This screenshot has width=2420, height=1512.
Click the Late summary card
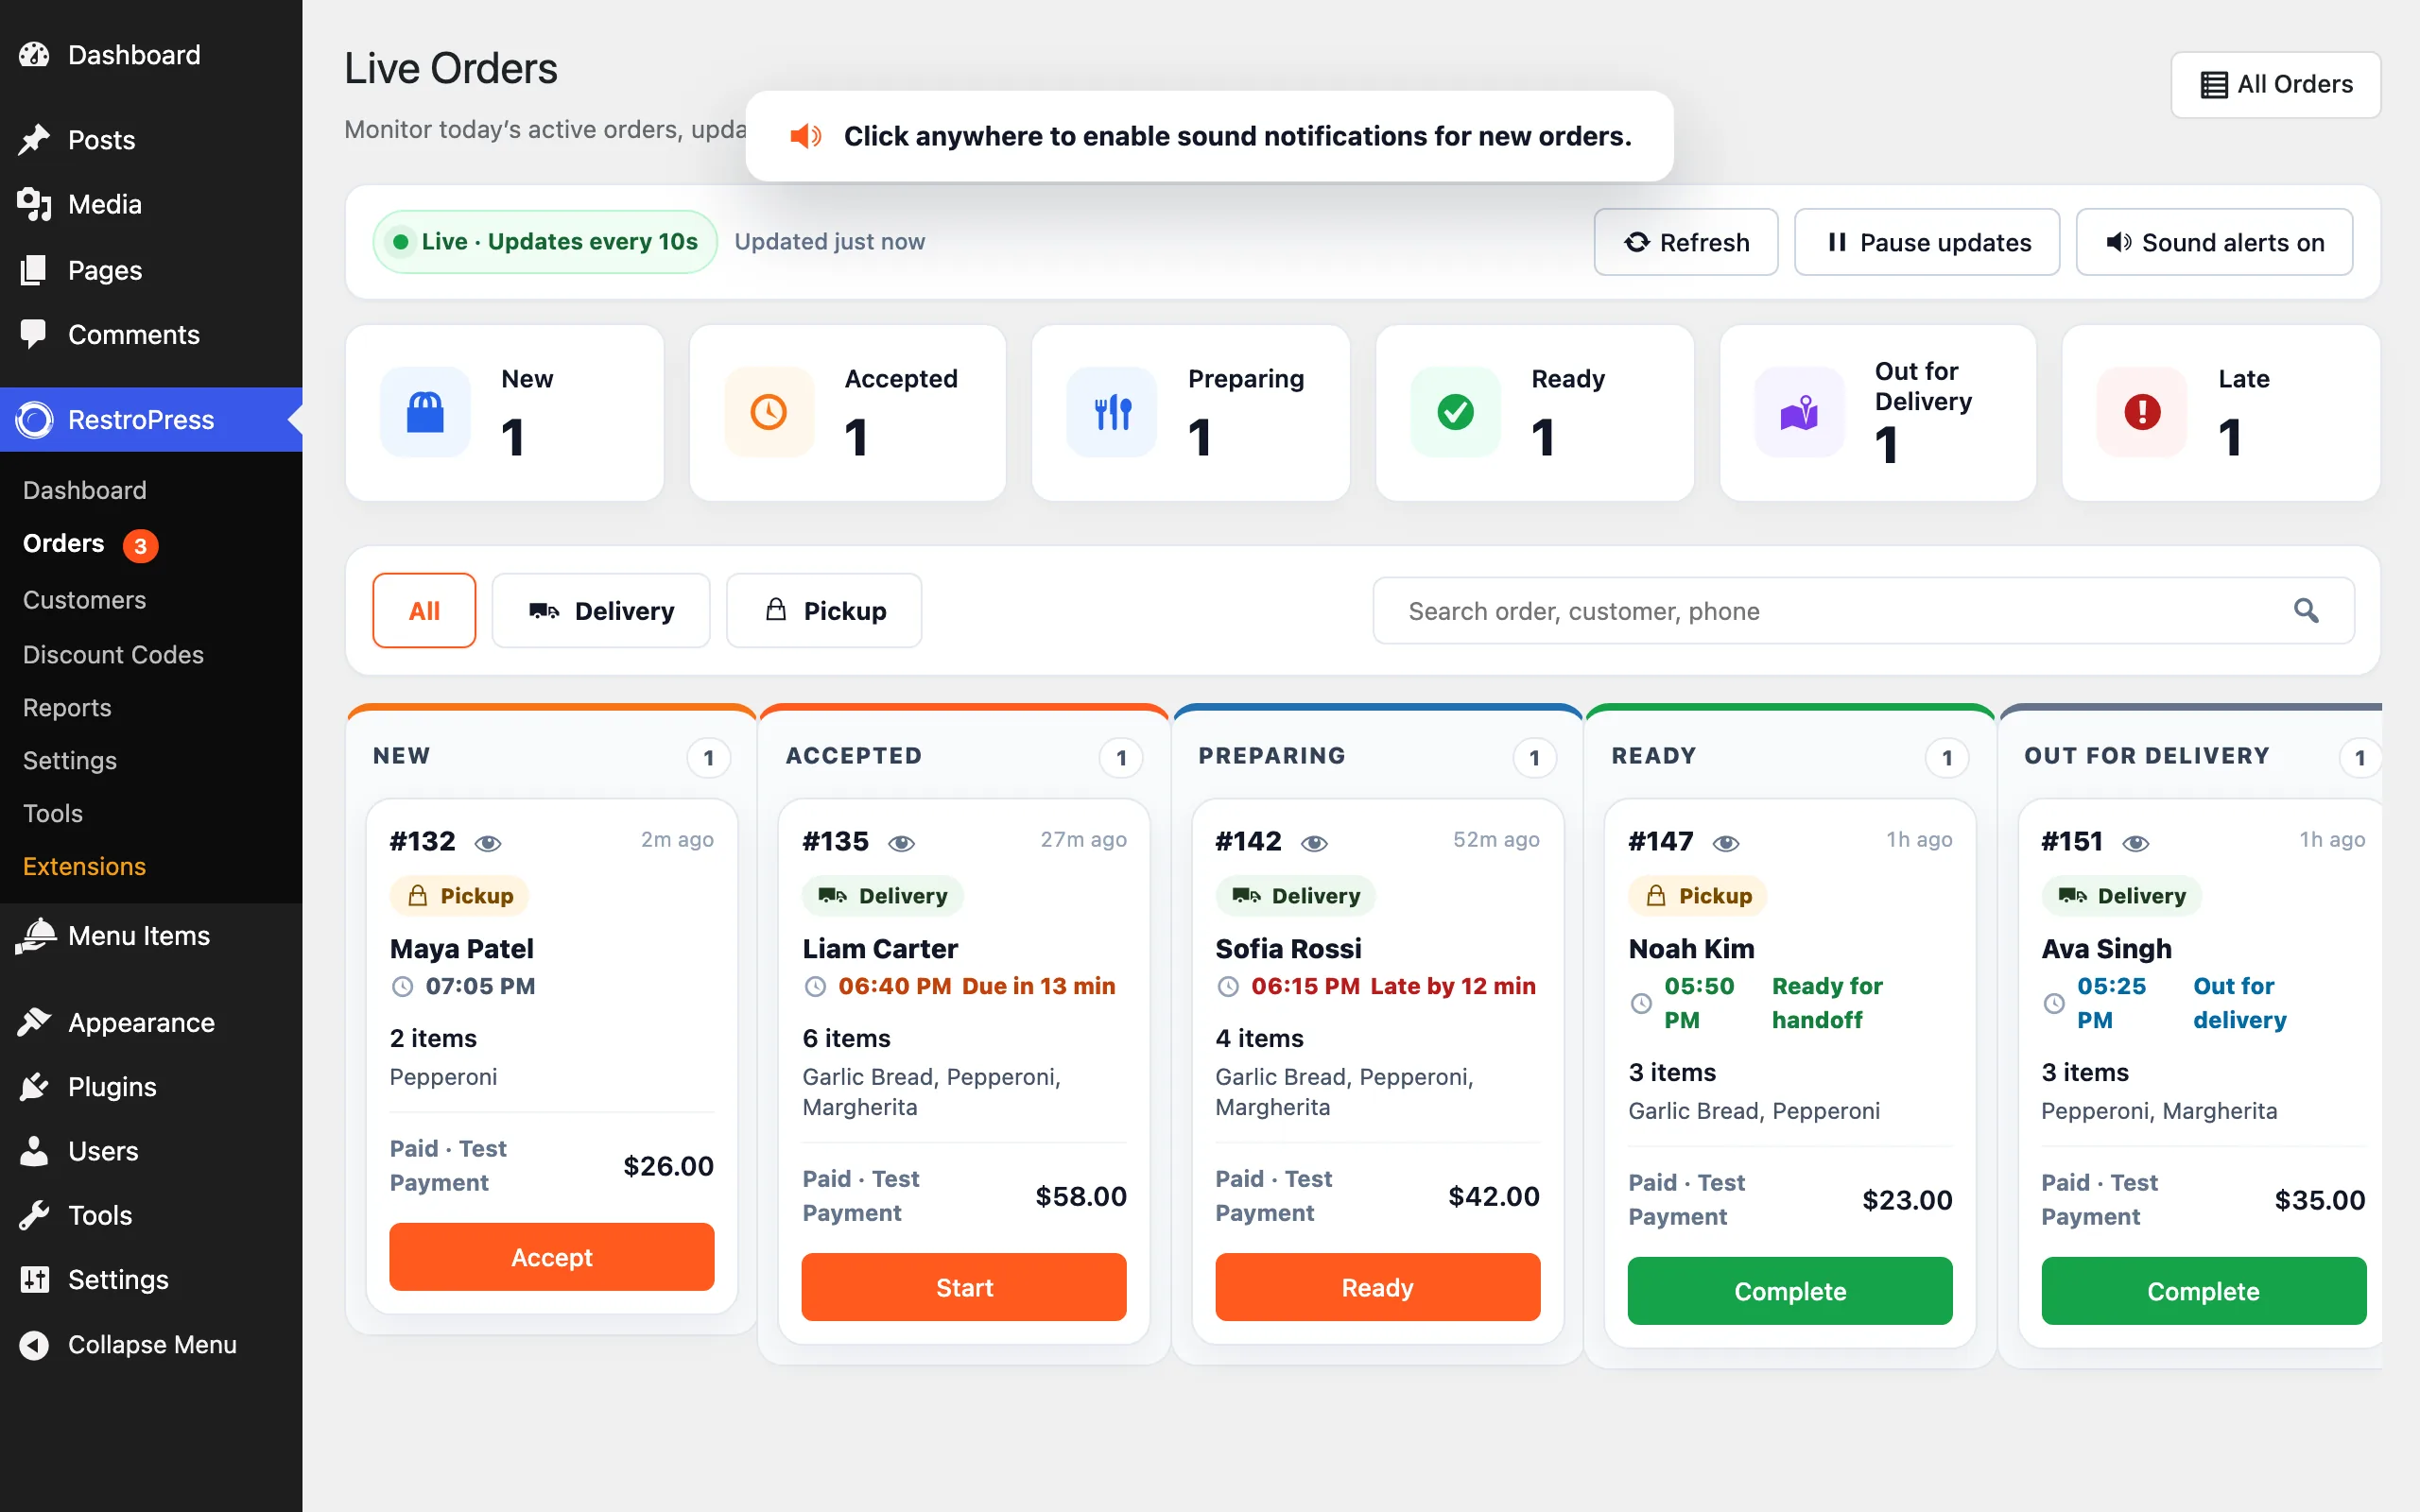point(2221,412)
